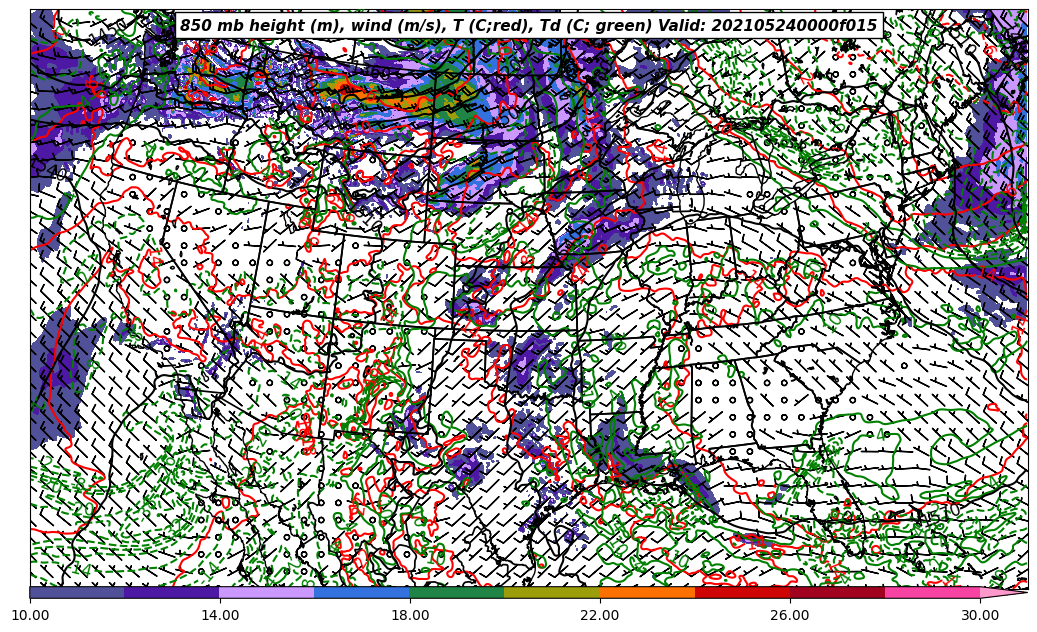Select the crimson 26–28 colorbar segment
The height and width of the screenshot is (632, 1037).
point(837,592)
